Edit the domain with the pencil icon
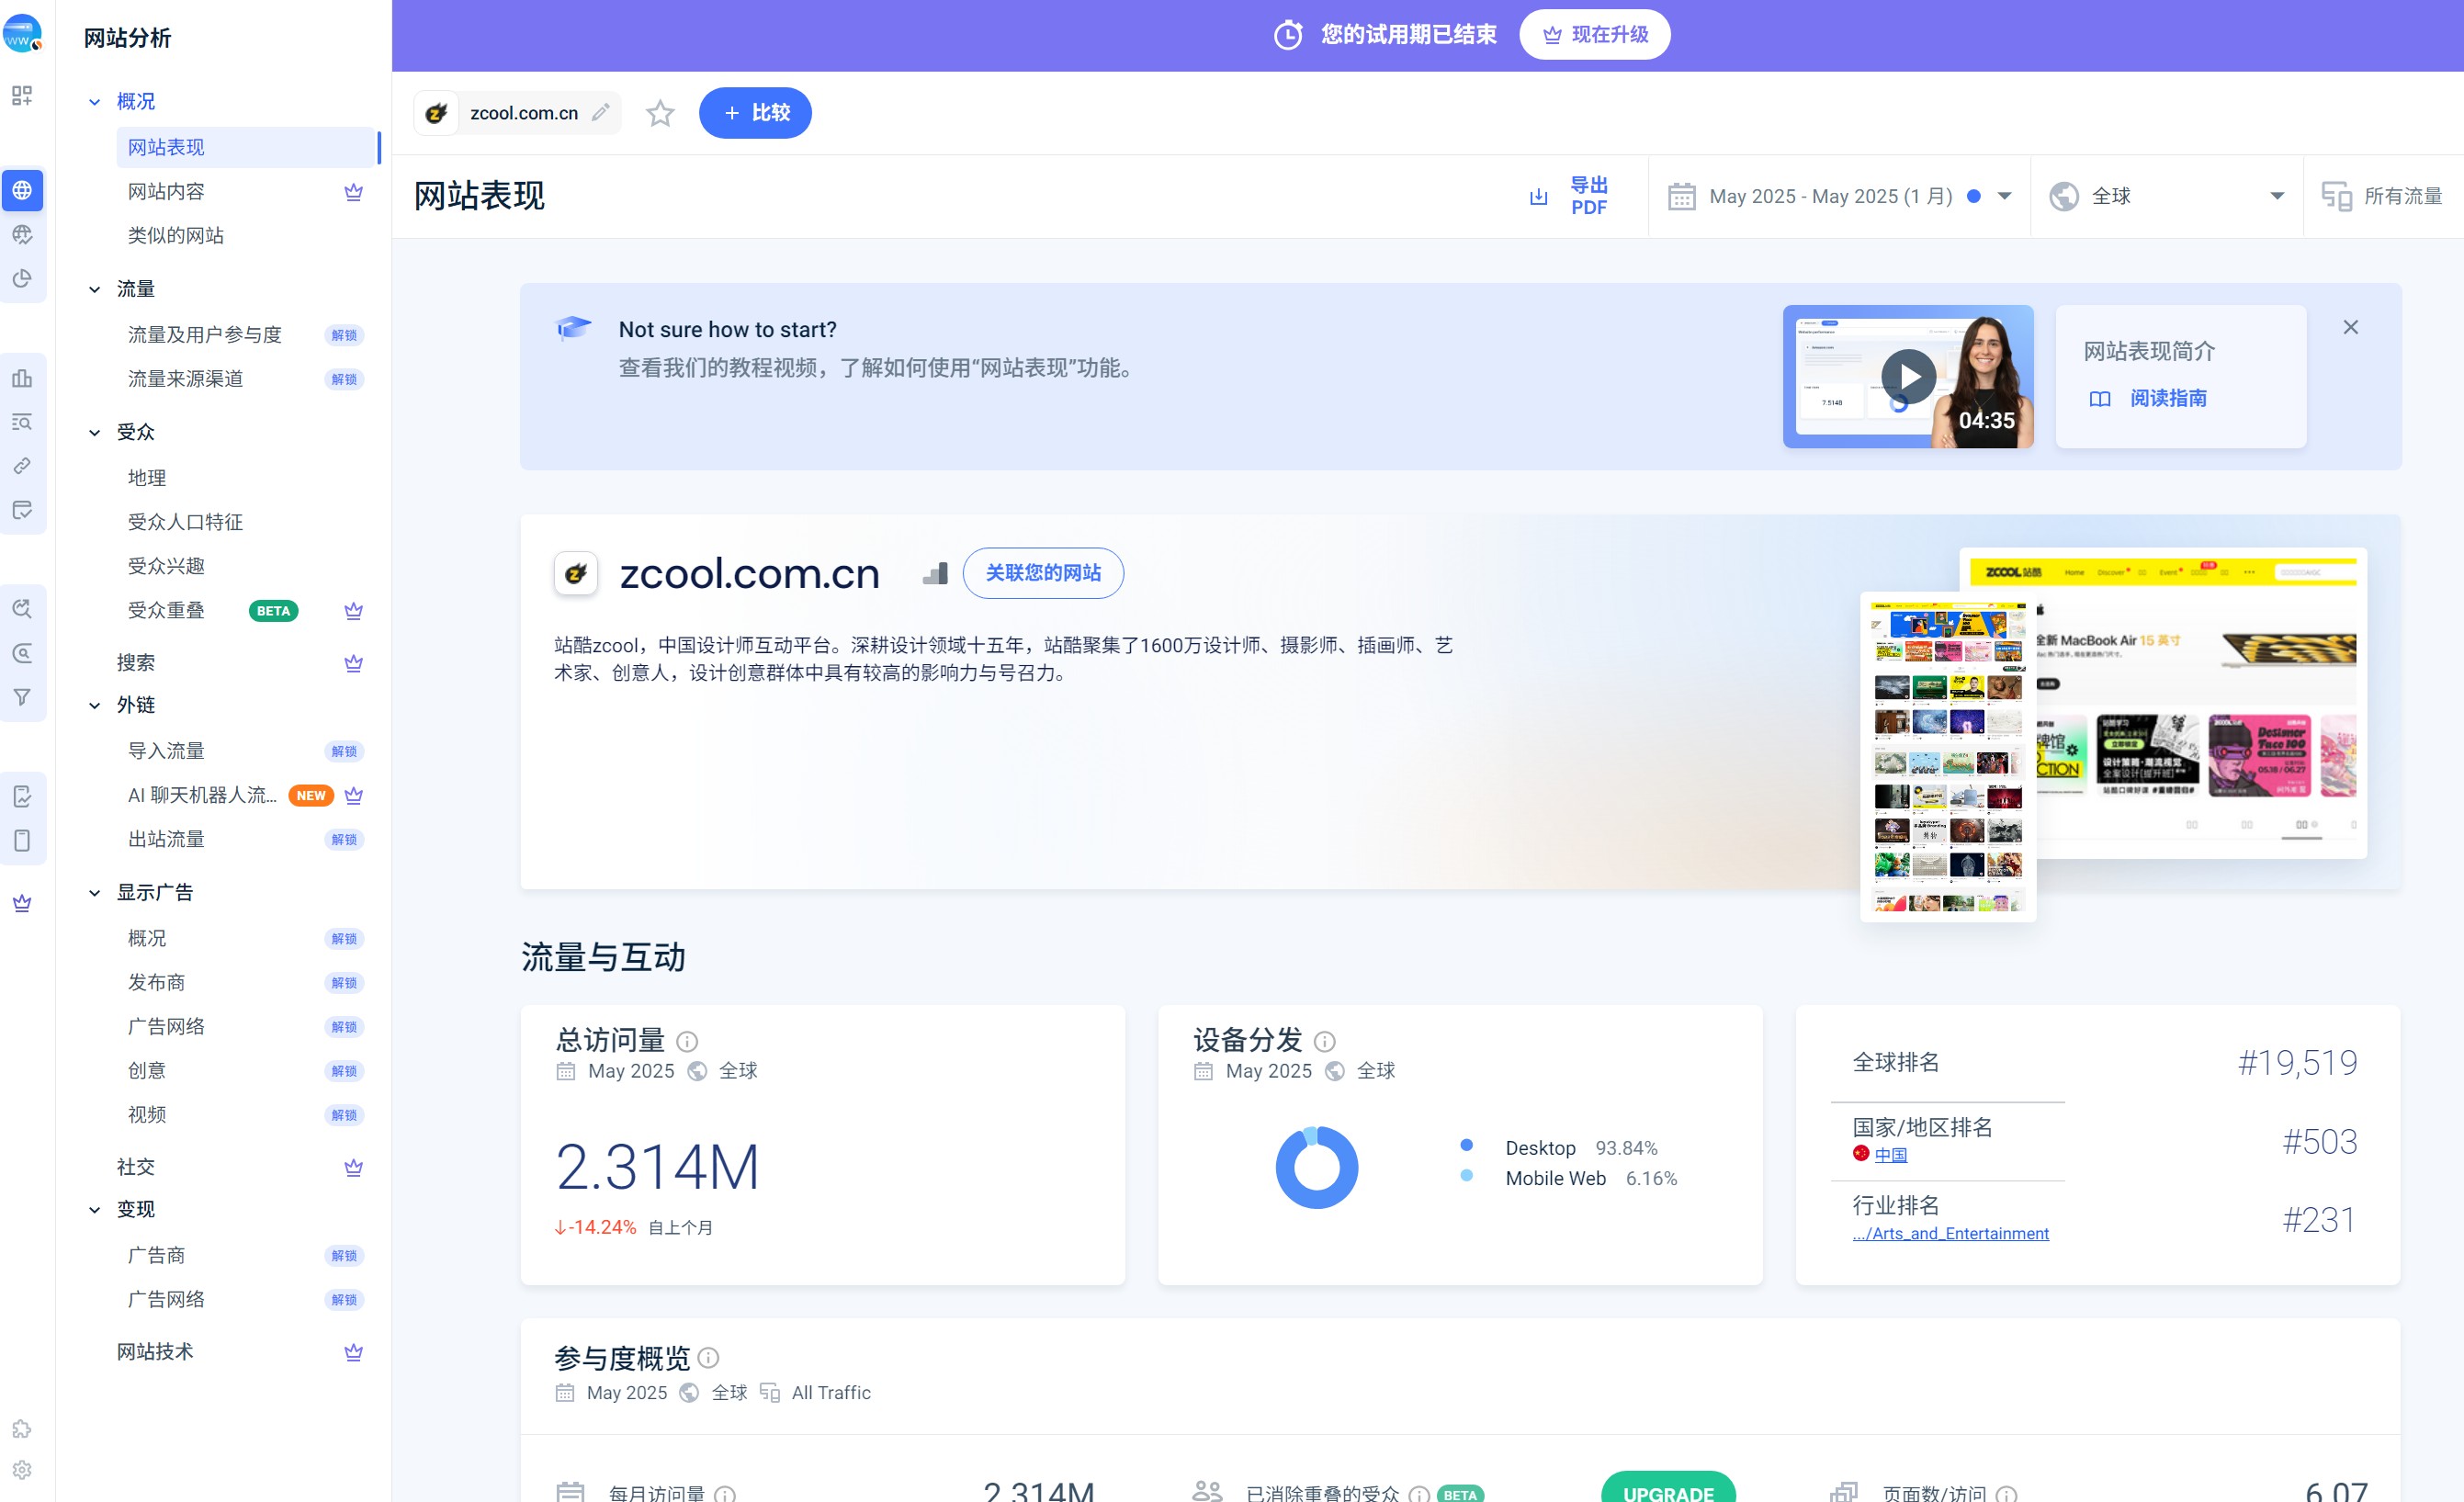2464x1502 pixels. 600,112
